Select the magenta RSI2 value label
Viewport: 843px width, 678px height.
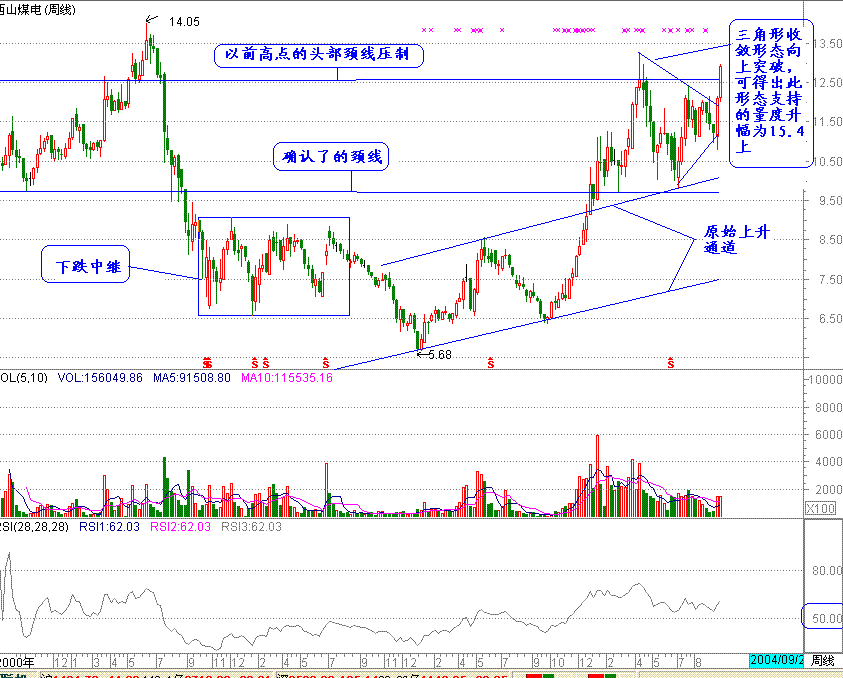coord(181,526)
